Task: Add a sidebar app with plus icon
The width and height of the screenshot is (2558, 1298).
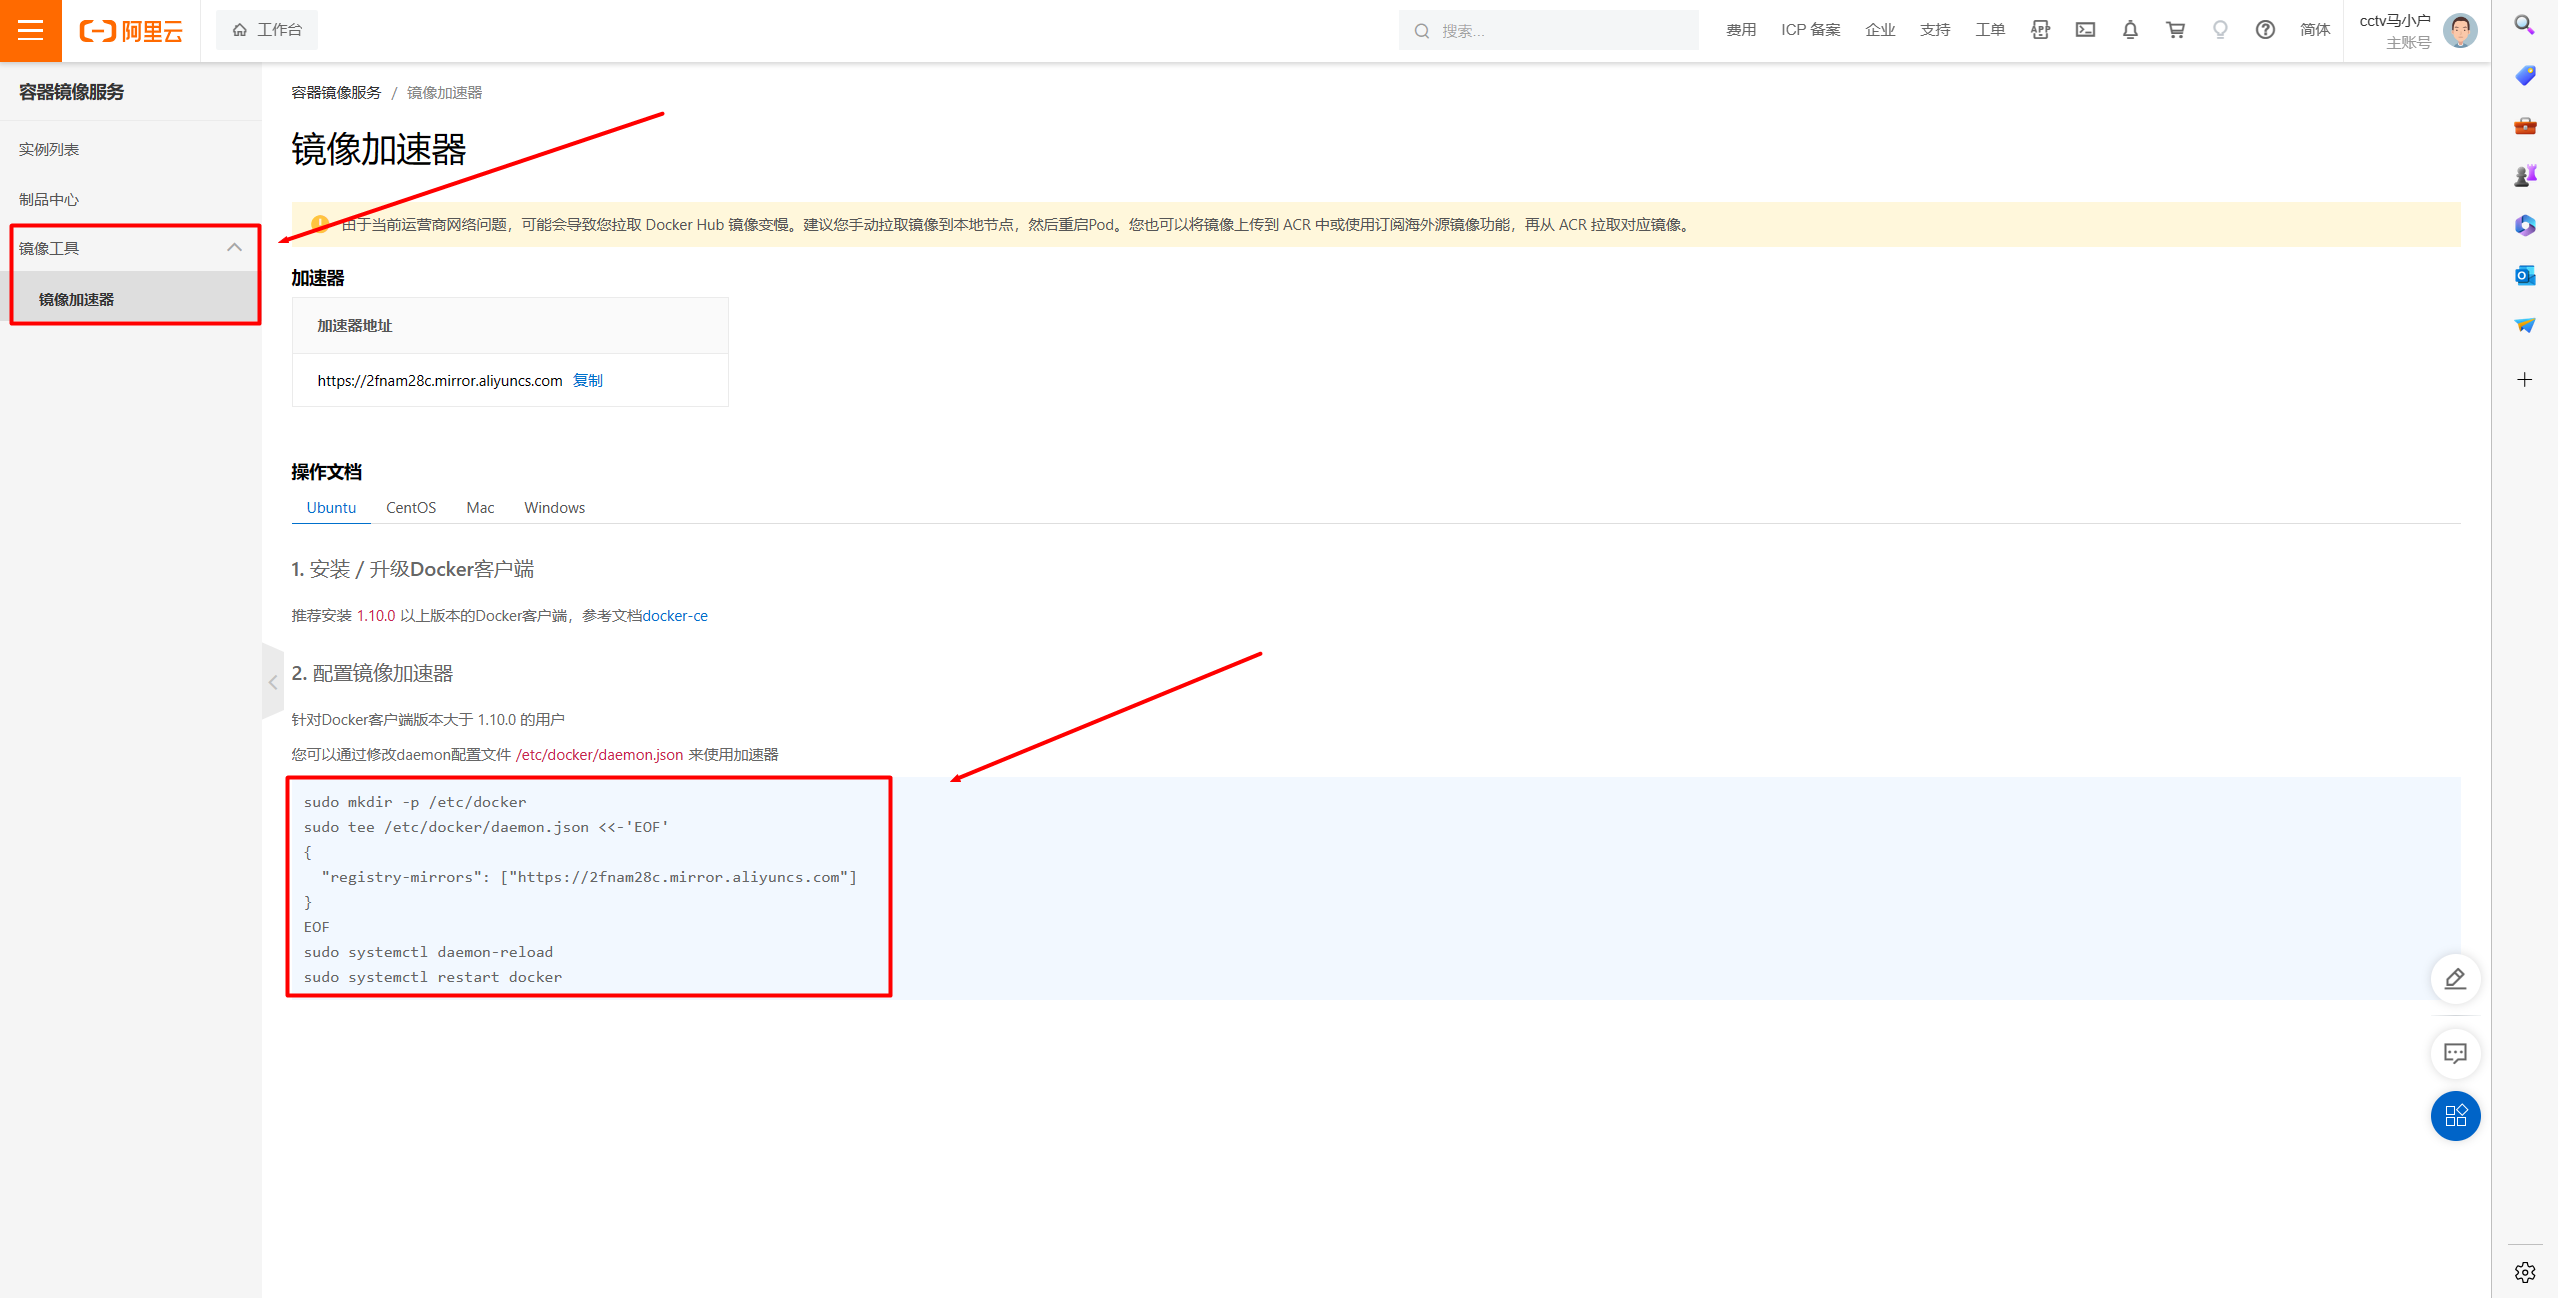Action: point(2525,379)
